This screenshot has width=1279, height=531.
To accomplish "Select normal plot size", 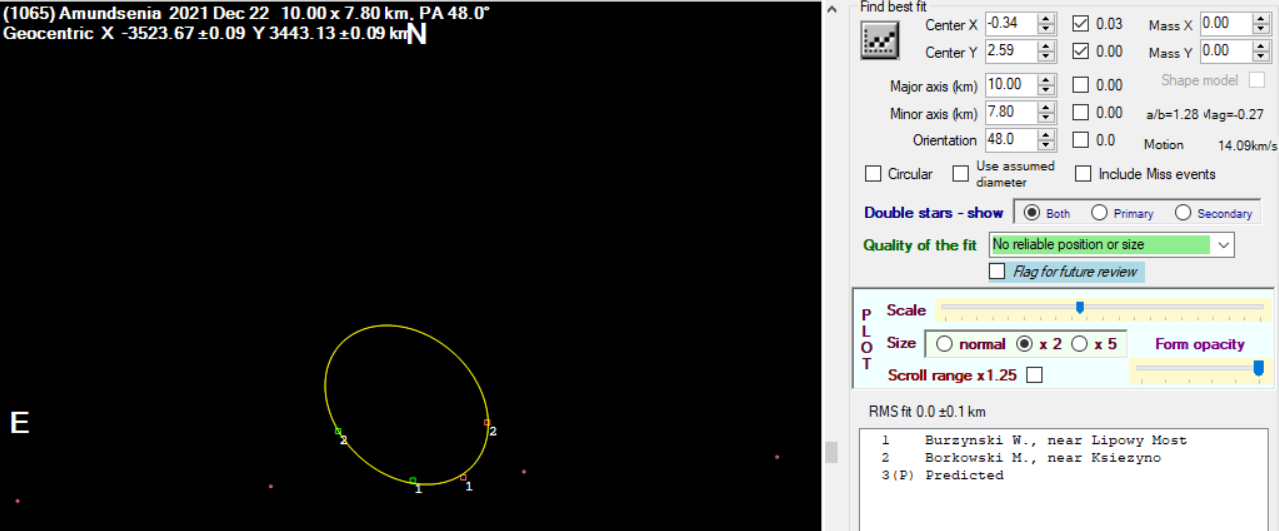I will (944, 344).
